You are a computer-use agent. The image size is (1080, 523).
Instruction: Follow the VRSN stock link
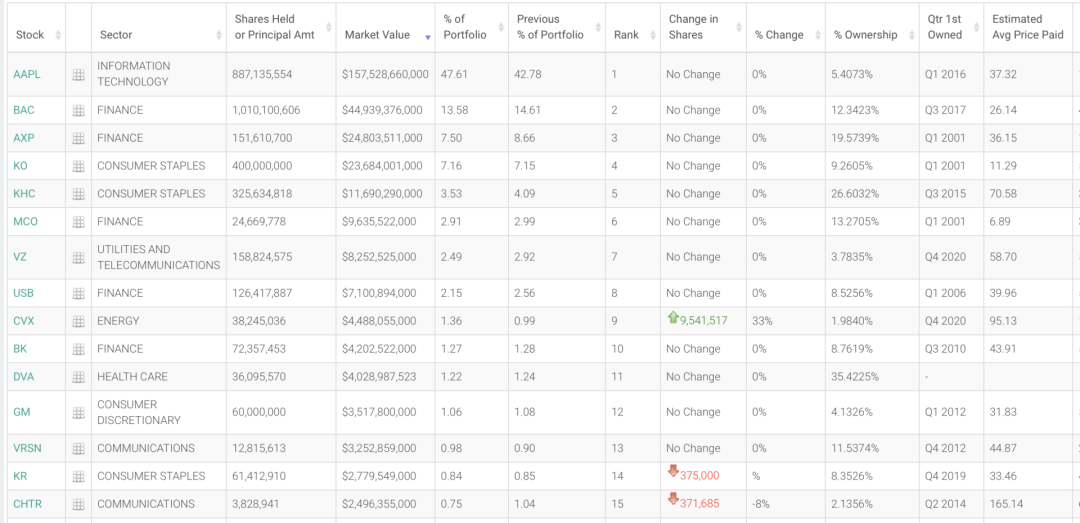point(27,448)
